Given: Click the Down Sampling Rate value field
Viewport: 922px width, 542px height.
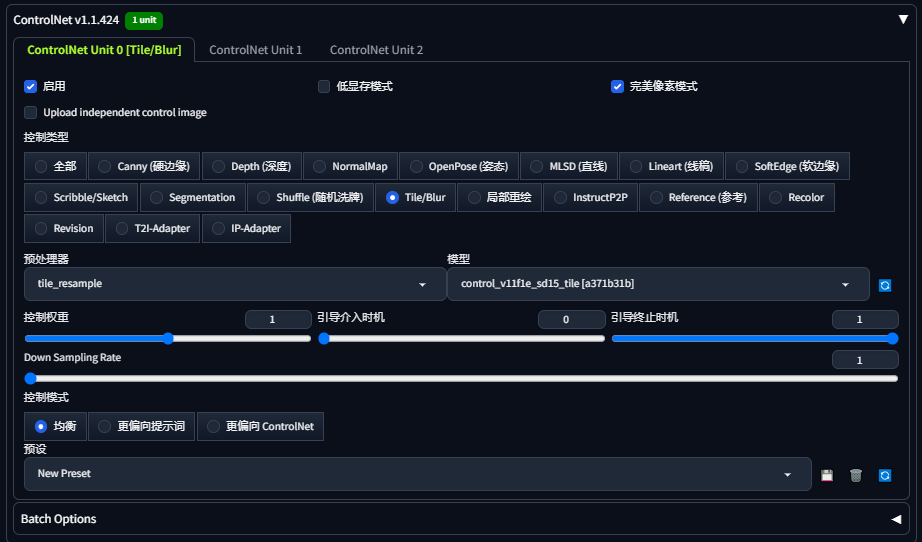Looking at the screenshot, I should 865,360.
